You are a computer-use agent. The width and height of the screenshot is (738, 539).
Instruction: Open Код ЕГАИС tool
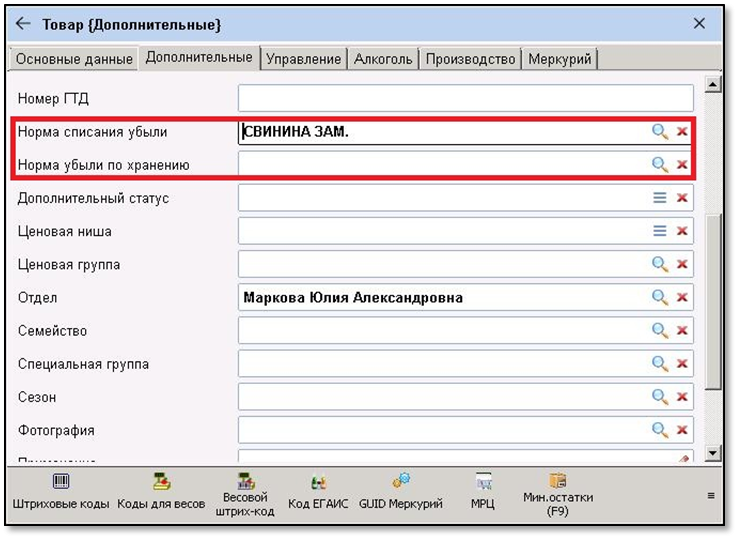318,492
